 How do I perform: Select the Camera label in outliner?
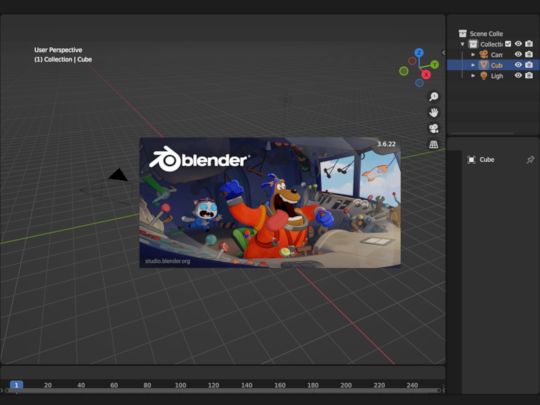497,55
